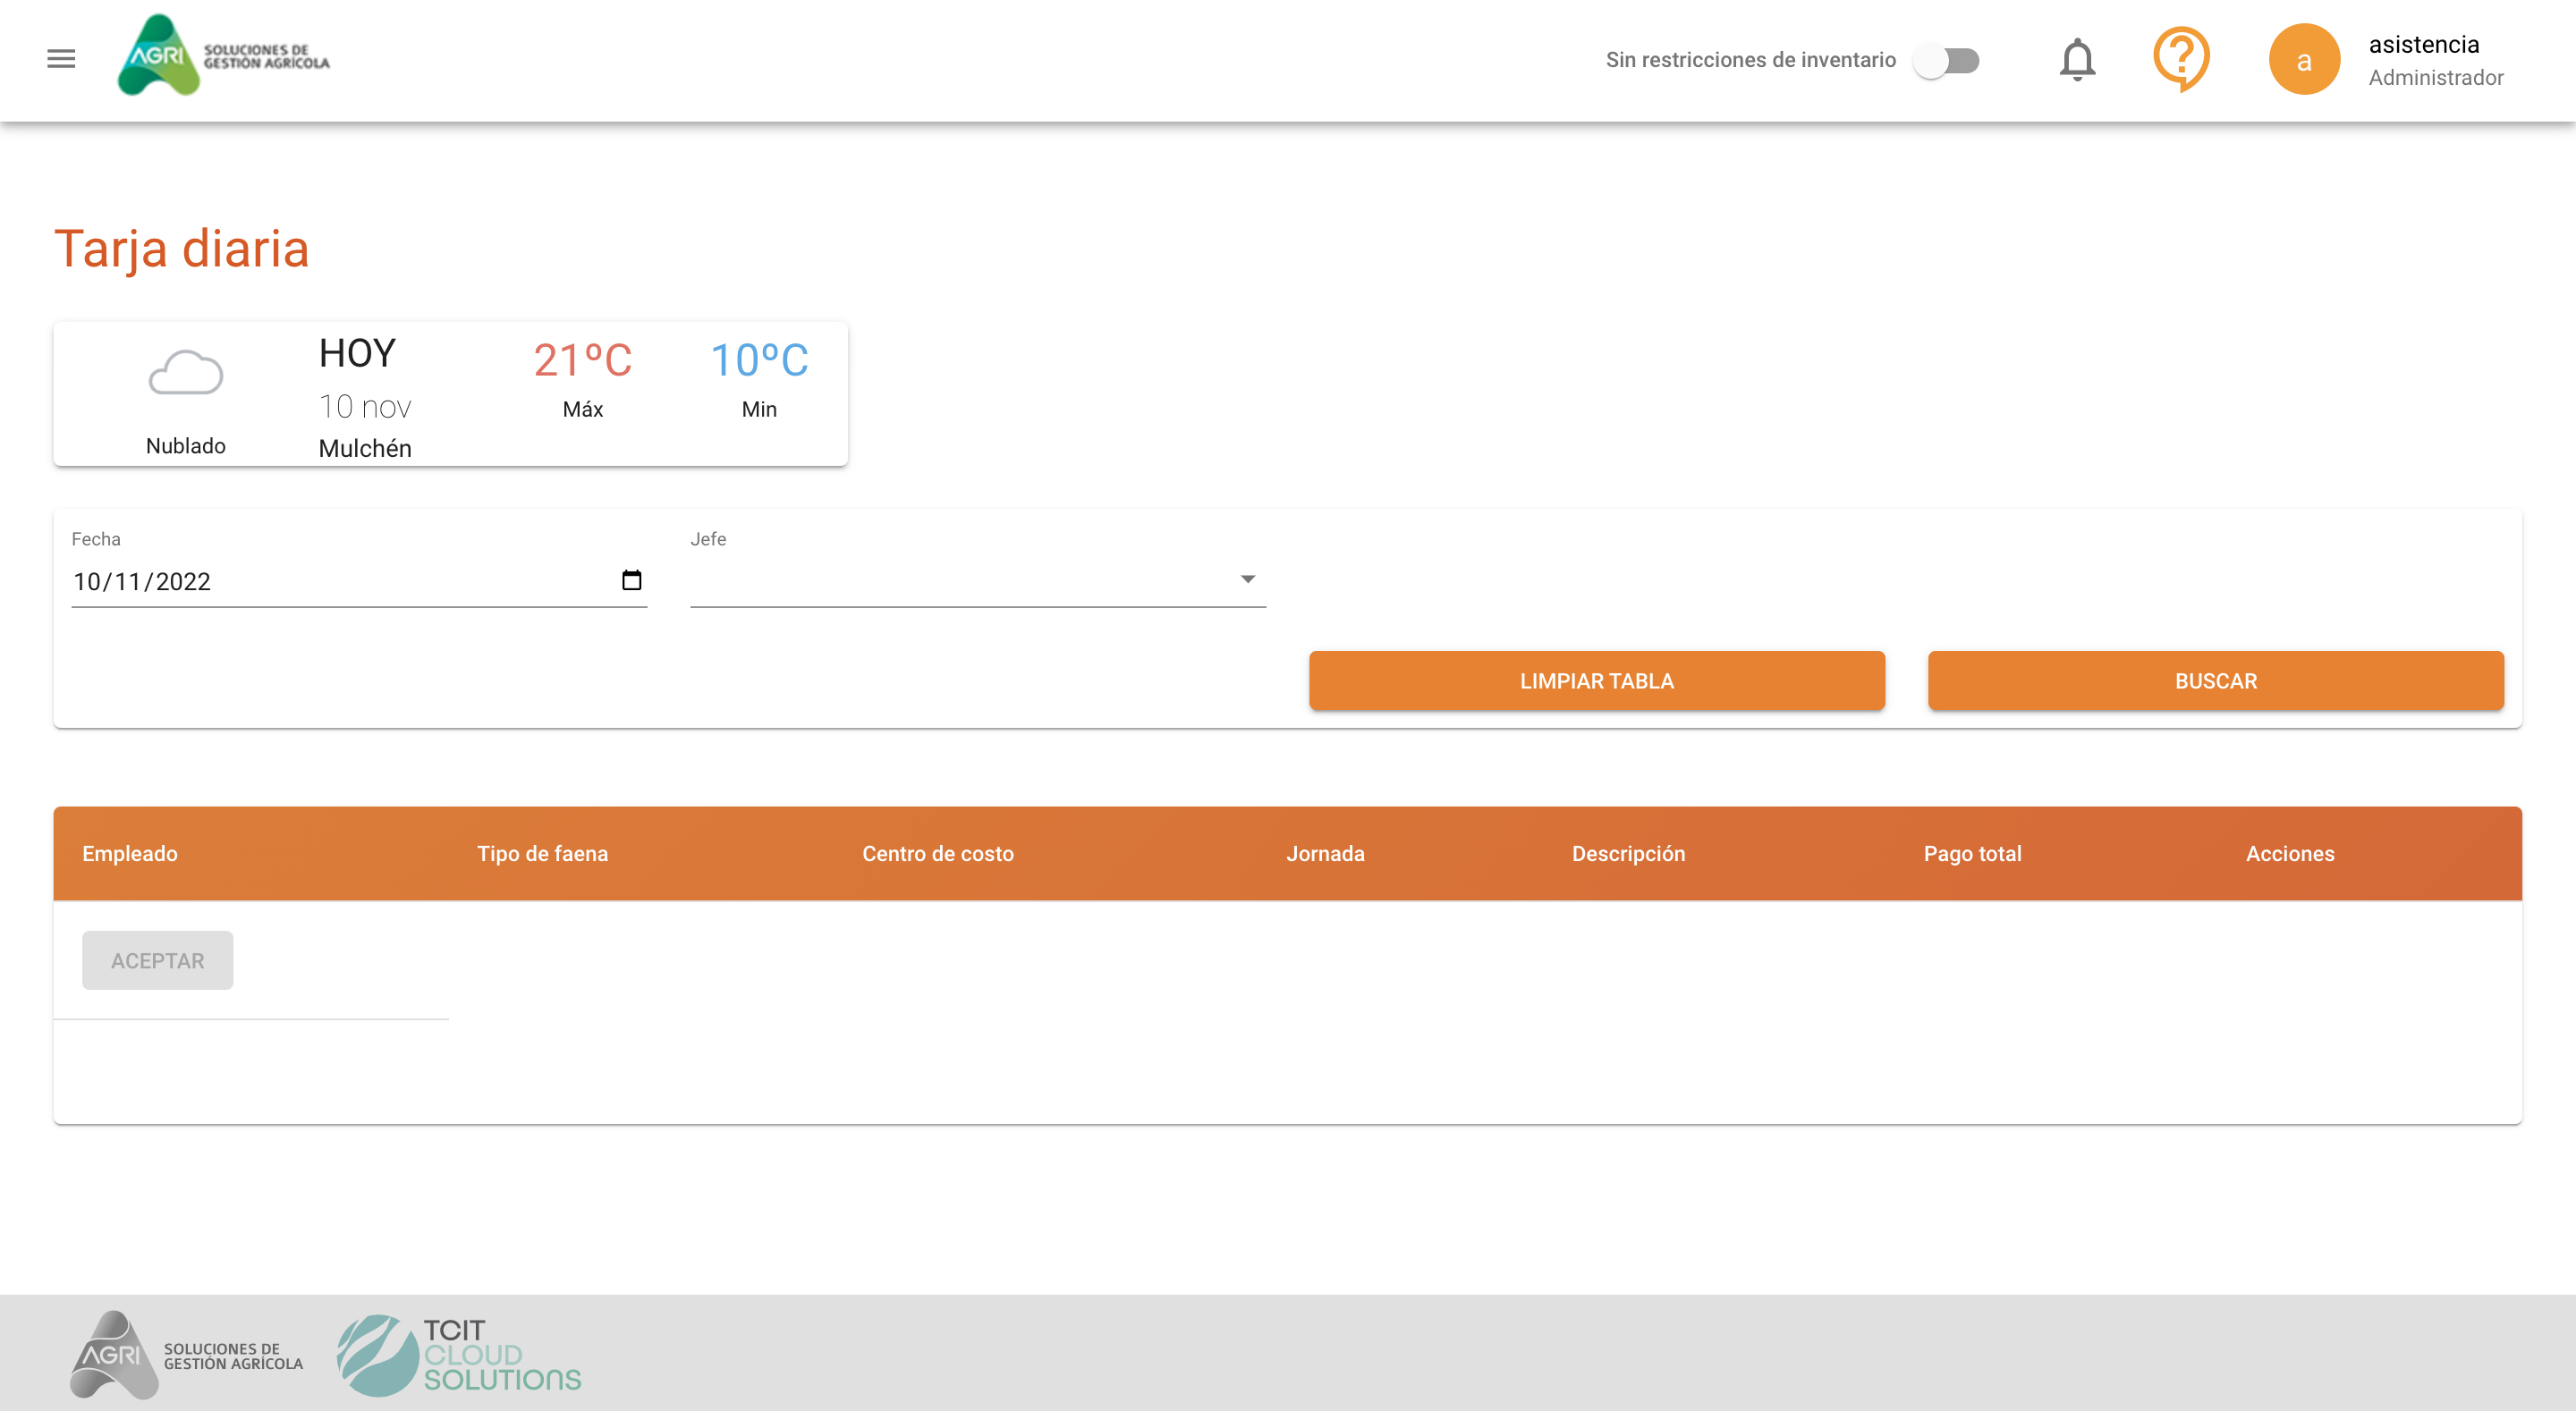
Task: Open the asistencia Administrador user menu
Action: pyautogui.click(x=2434, y=60)
